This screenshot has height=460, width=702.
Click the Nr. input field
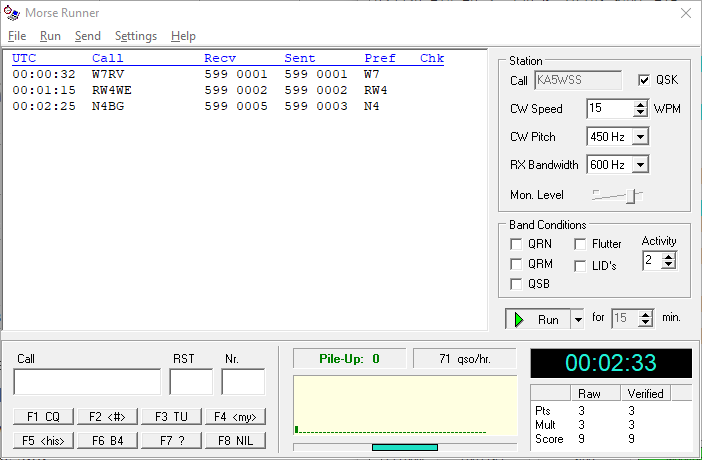243,382
